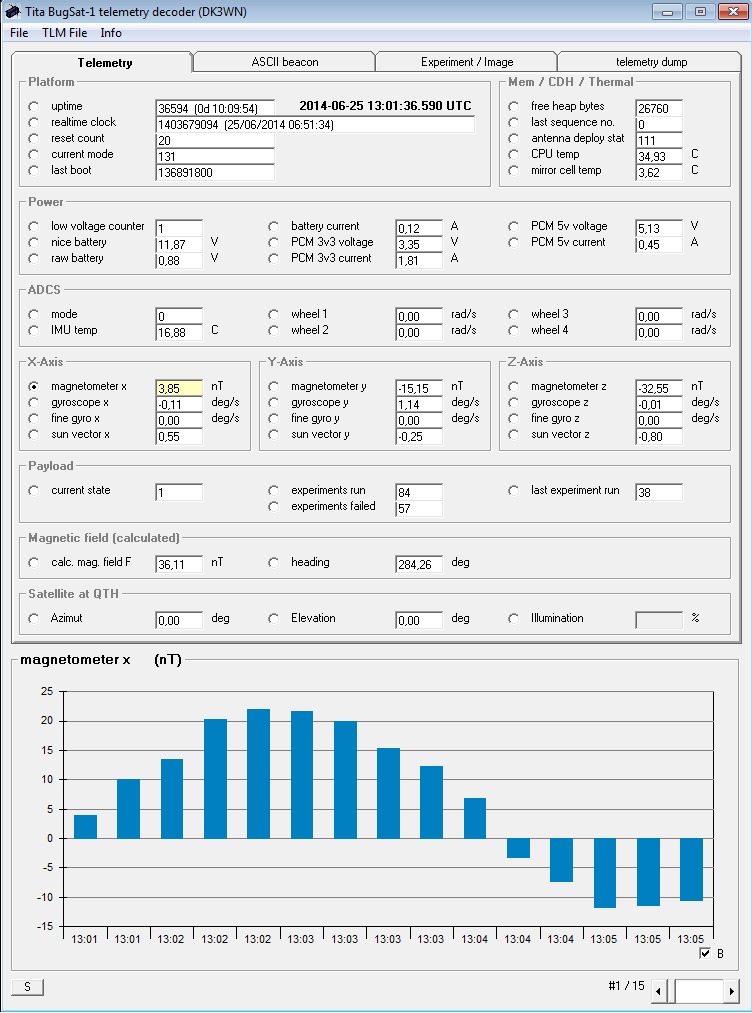Select the mirror cell temp radio button

click(x=514, y=171)
